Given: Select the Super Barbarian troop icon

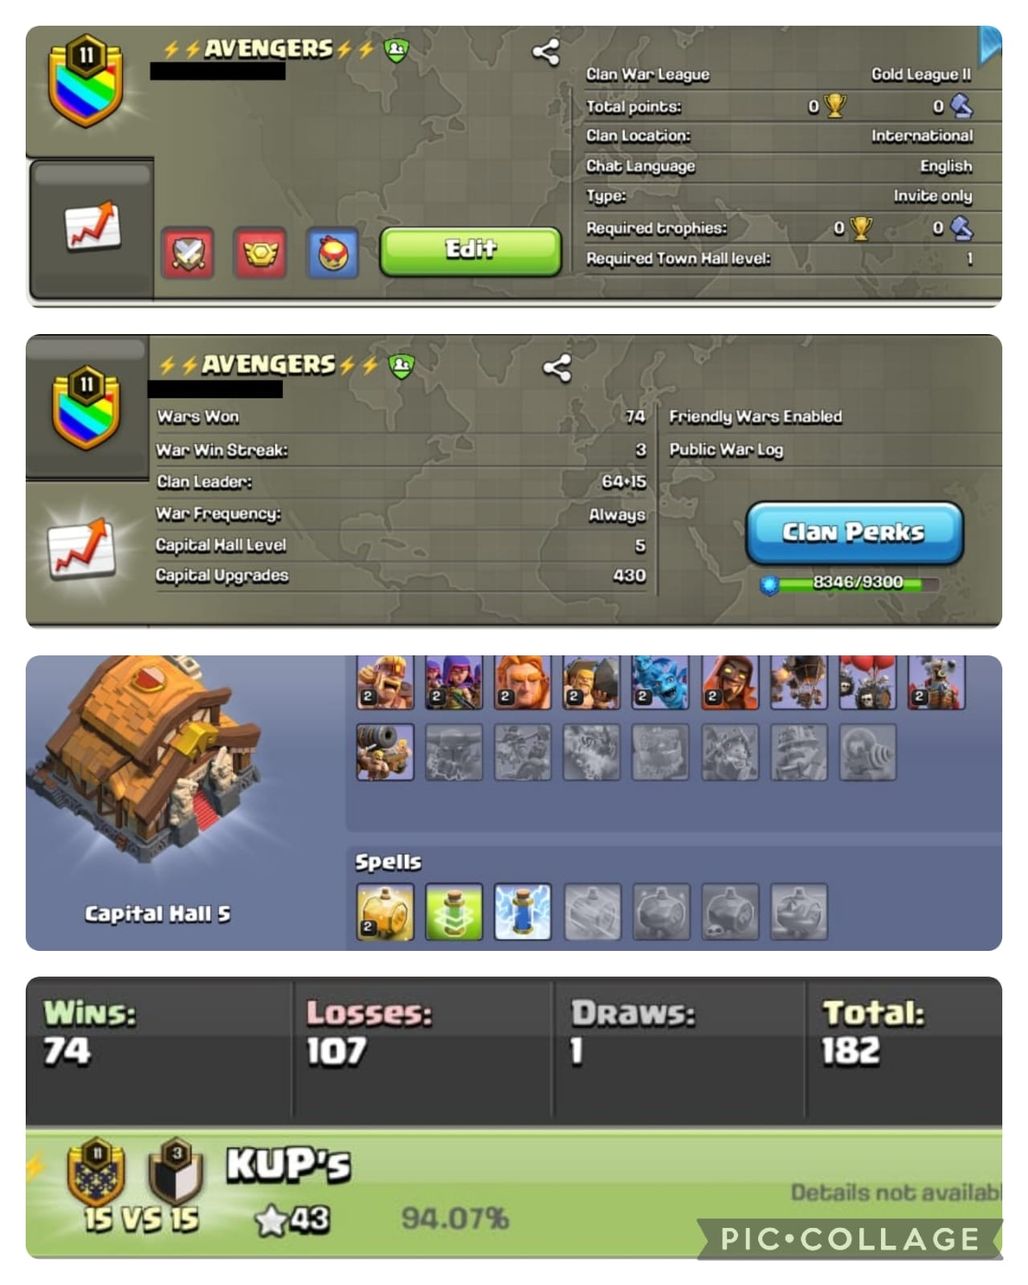Looking at the screenshot, I should (x=385, y=682).
